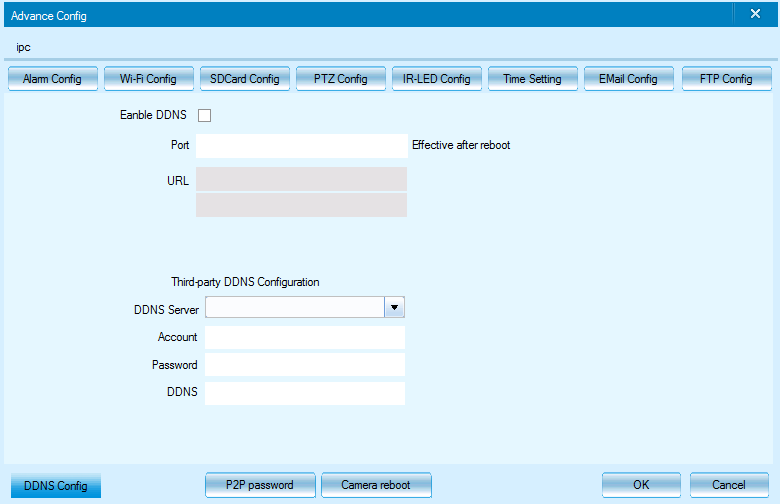The height and width of the screenshot is (504, 780).
Task: Click the P2P password button
Action: 260,485
